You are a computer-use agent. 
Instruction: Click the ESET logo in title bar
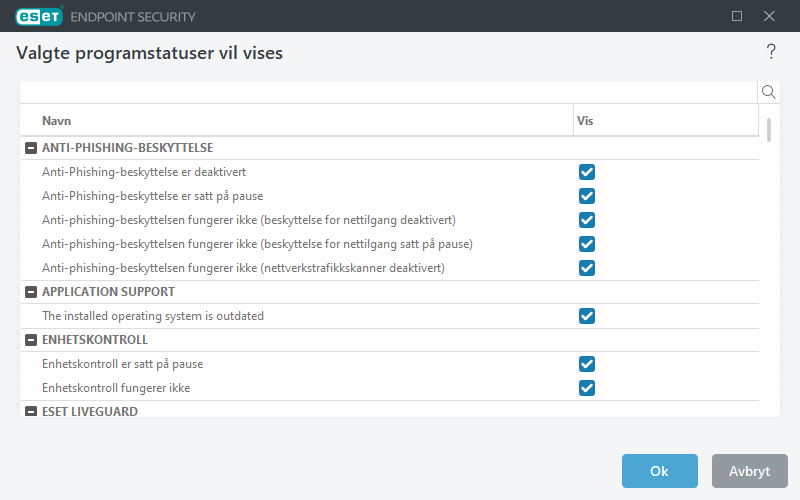[39, 16]
